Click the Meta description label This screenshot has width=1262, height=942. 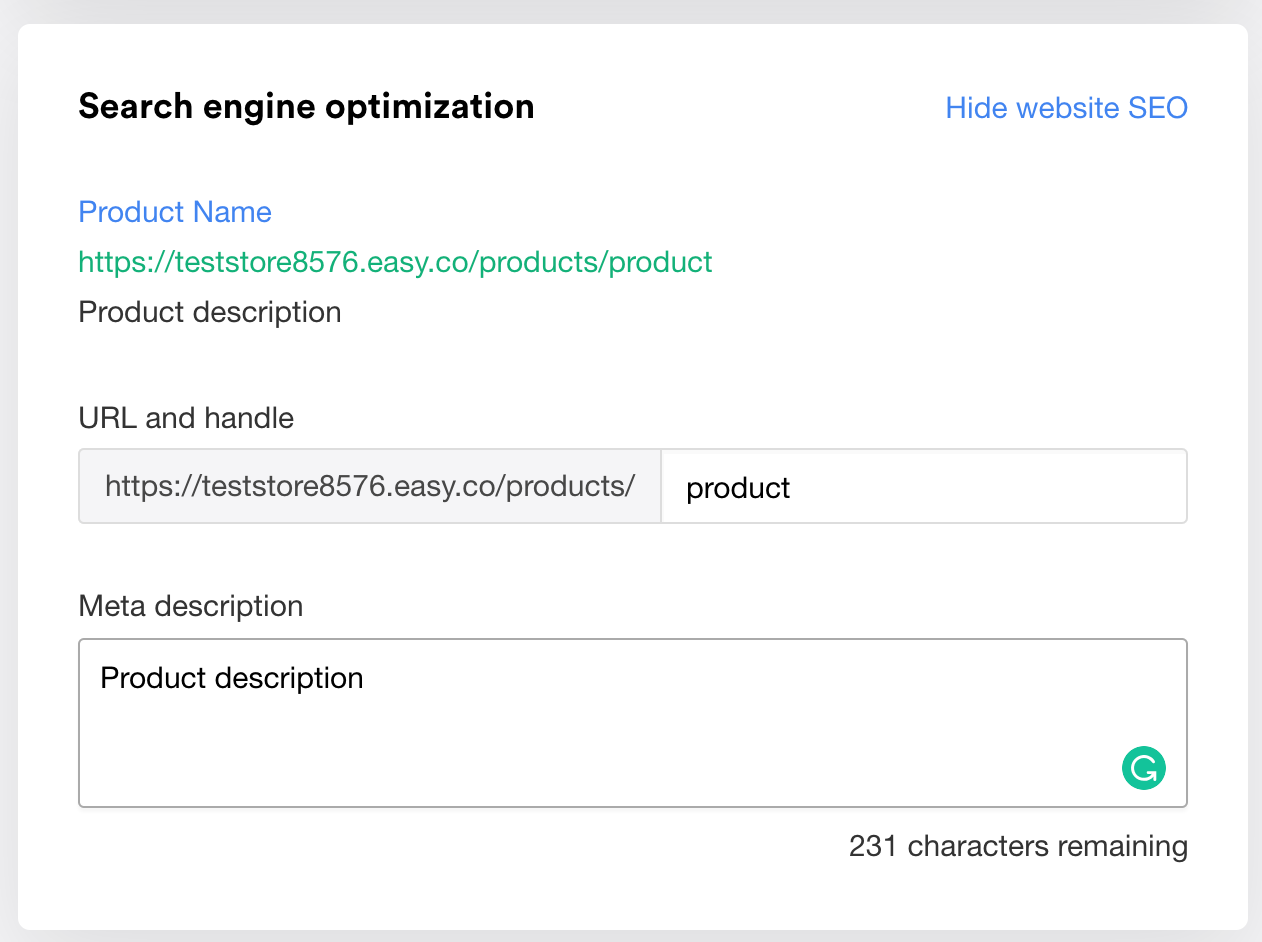coord(191,606)
